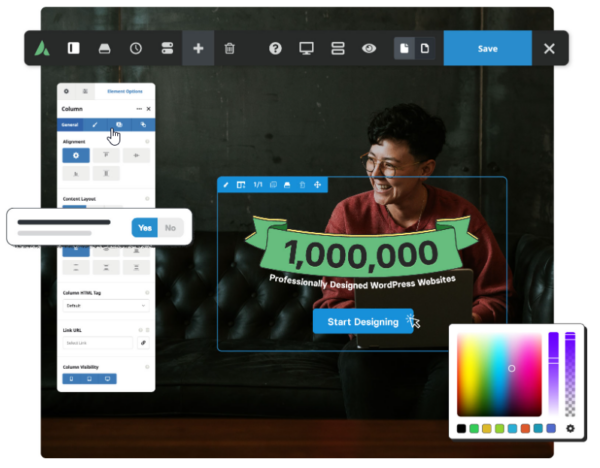Screen dimensions: 600x468
Task: Select the center Alignment option
Action: click(x=136, y=155)
